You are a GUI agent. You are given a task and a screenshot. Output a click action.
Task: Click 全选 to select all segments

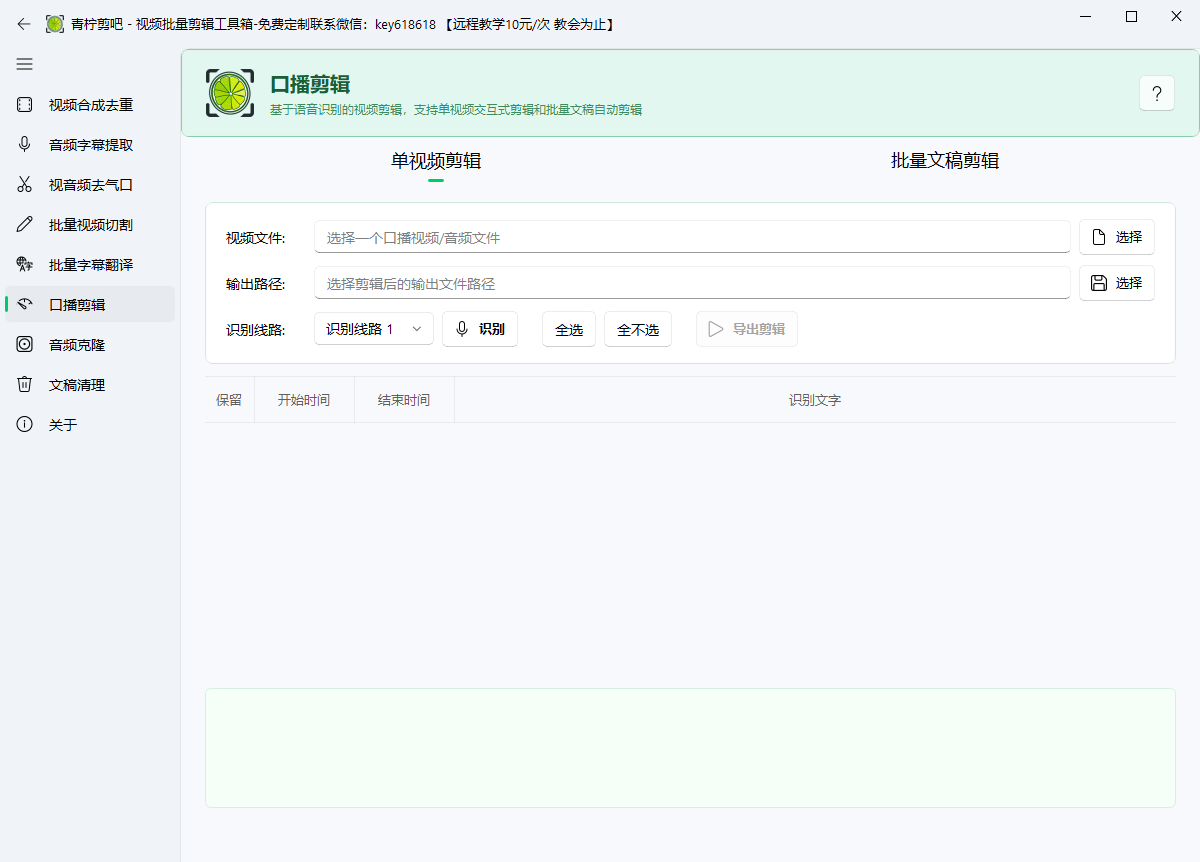click(568, 329)
